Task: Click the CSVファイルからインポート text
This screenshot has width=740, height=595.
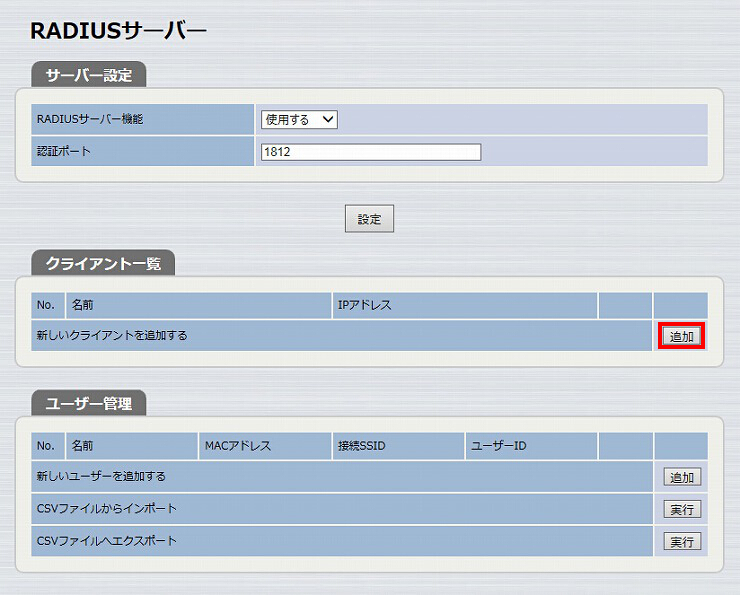Action: click(107, 509)
